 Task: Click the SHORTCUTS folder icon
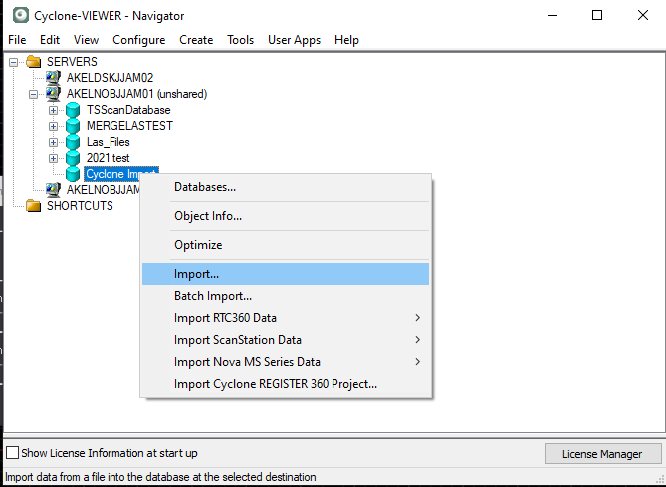click(34, 206)
